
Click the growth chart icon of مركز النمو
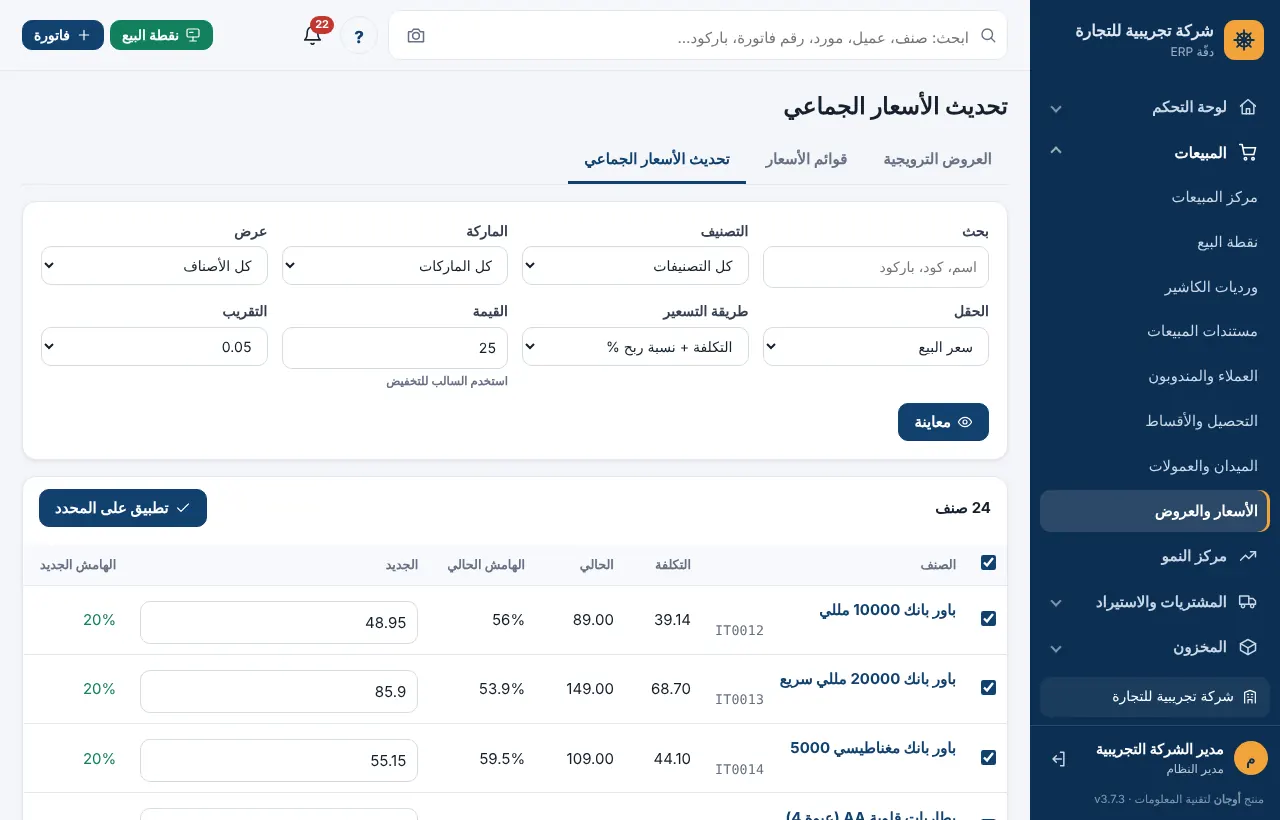pyautogui.click(x=1247, y=556)
